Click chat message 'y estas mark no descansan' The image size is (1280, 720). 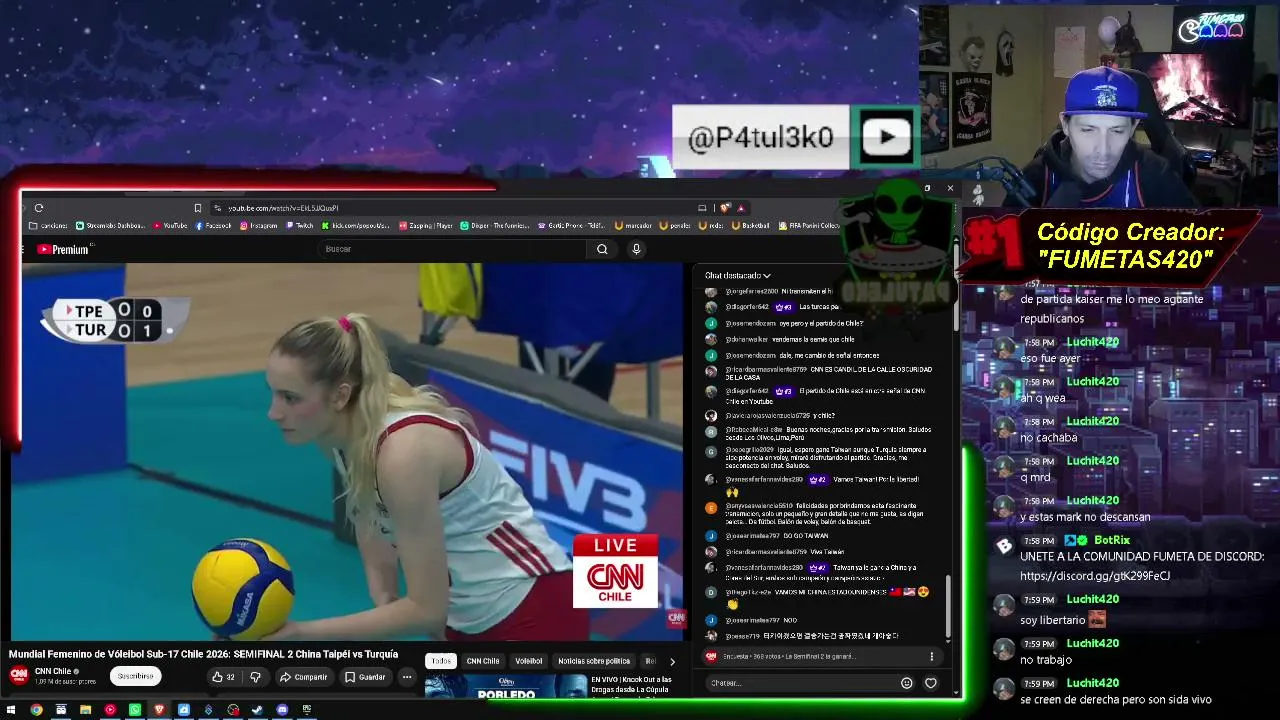point(1085,517)
